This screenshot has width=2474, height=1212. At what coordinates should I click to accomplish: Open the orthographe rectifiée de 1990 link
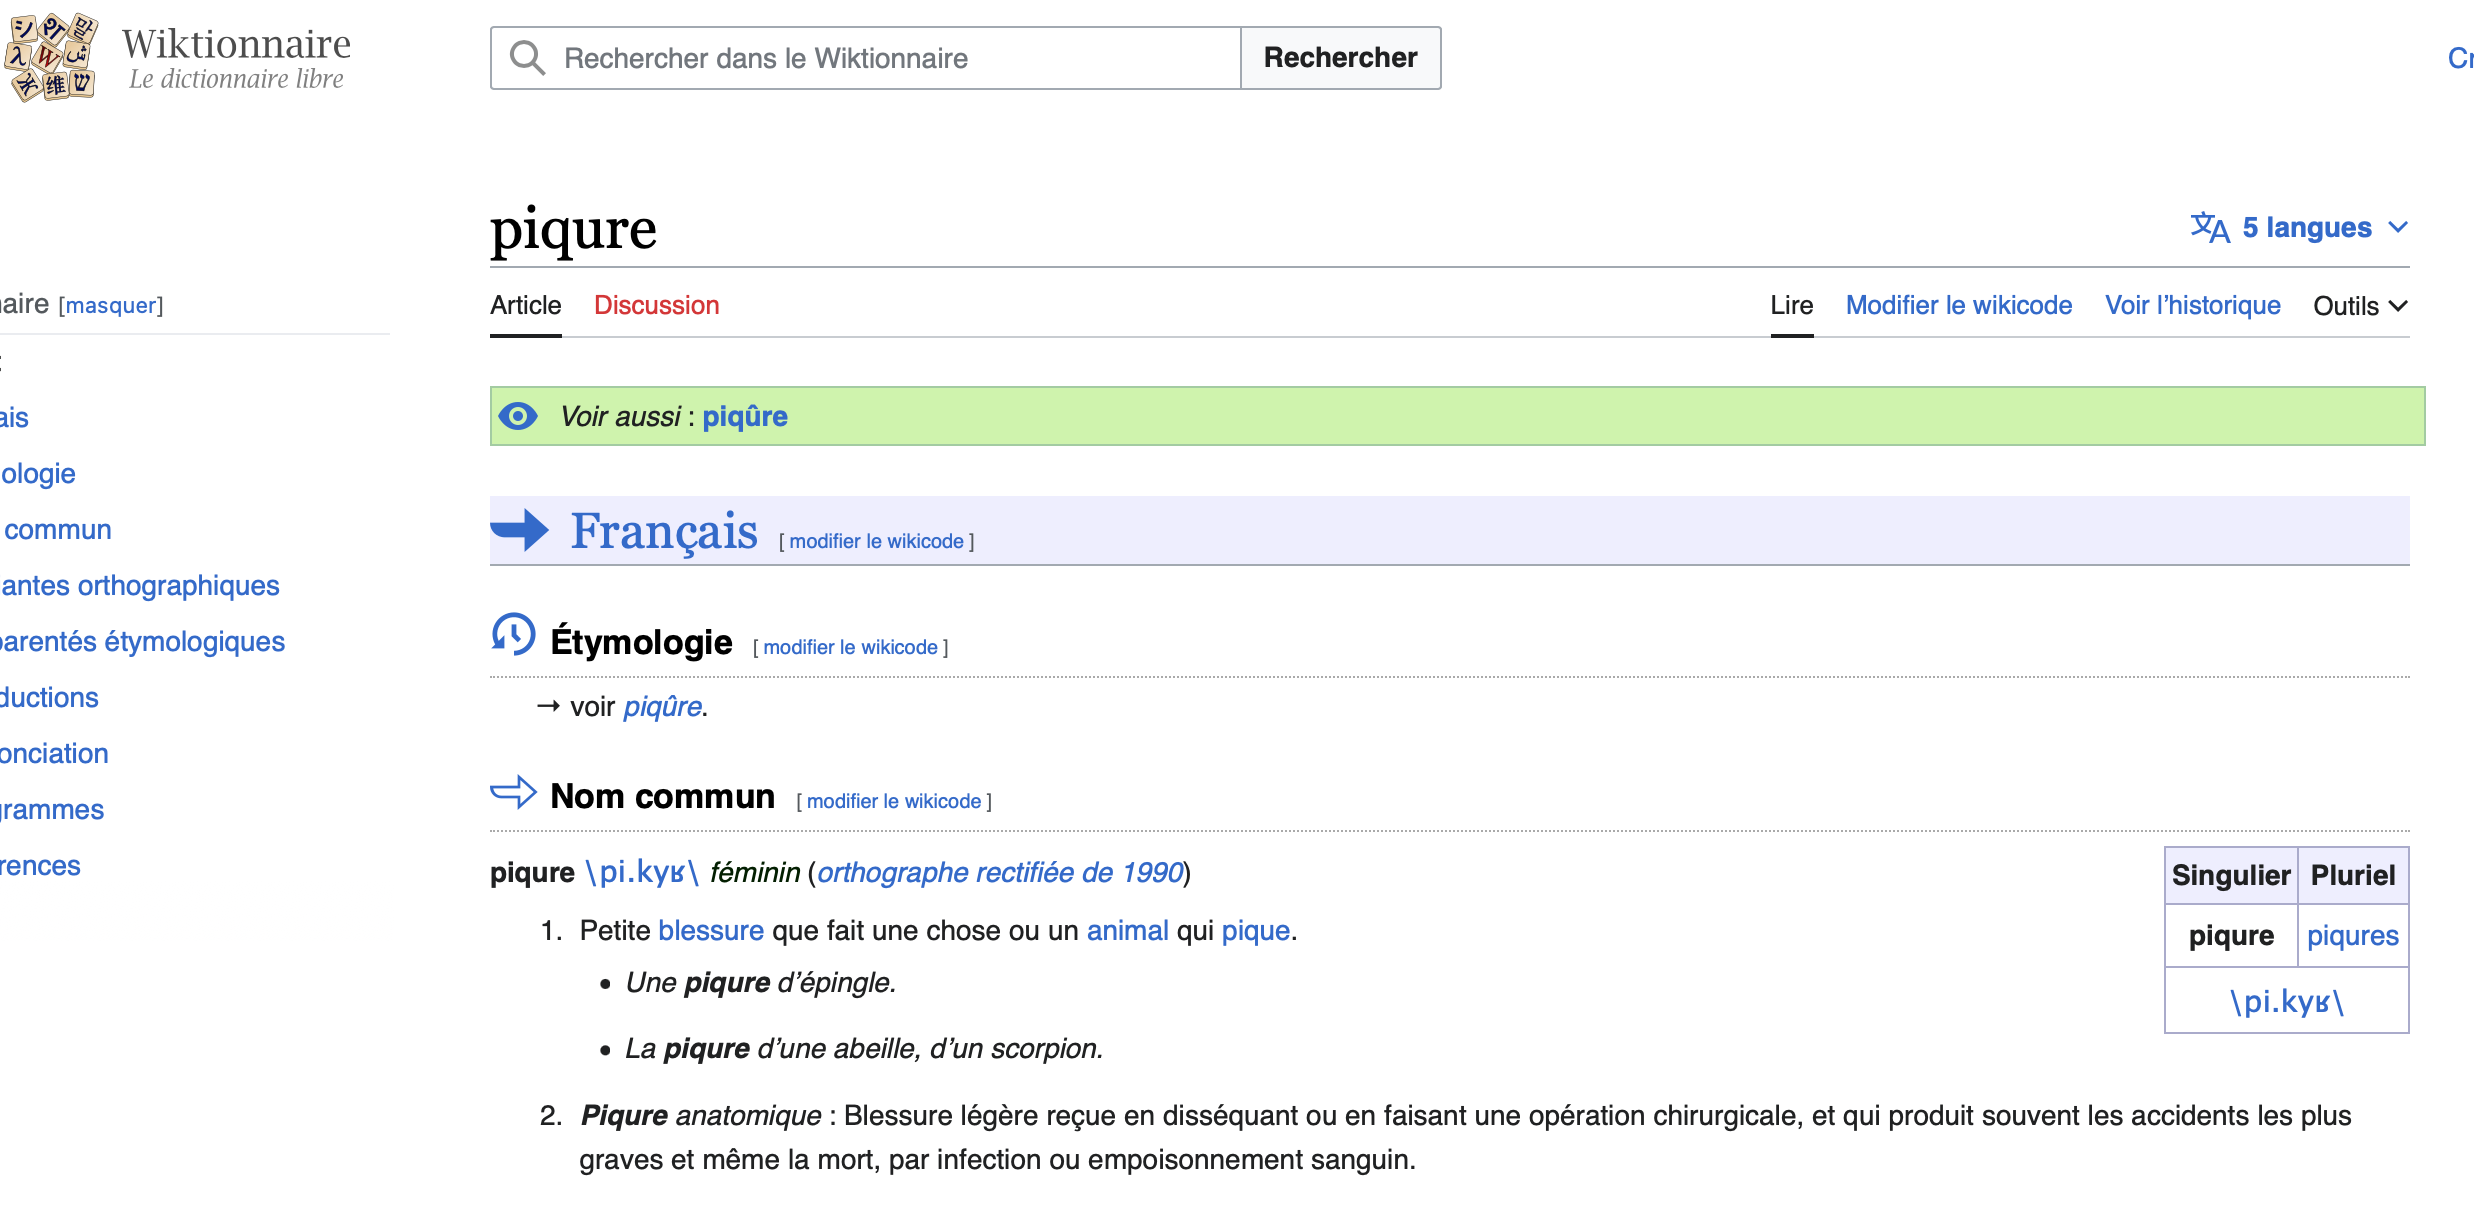(x=1000, y=872)
